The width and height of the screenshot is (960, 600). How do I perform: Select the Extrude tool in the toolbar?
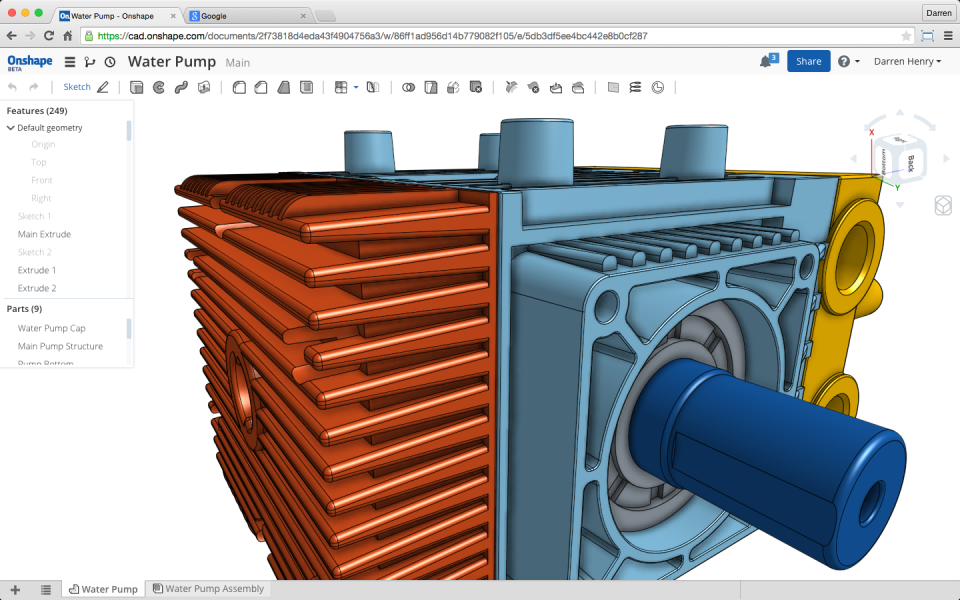(x=139, y=87)
